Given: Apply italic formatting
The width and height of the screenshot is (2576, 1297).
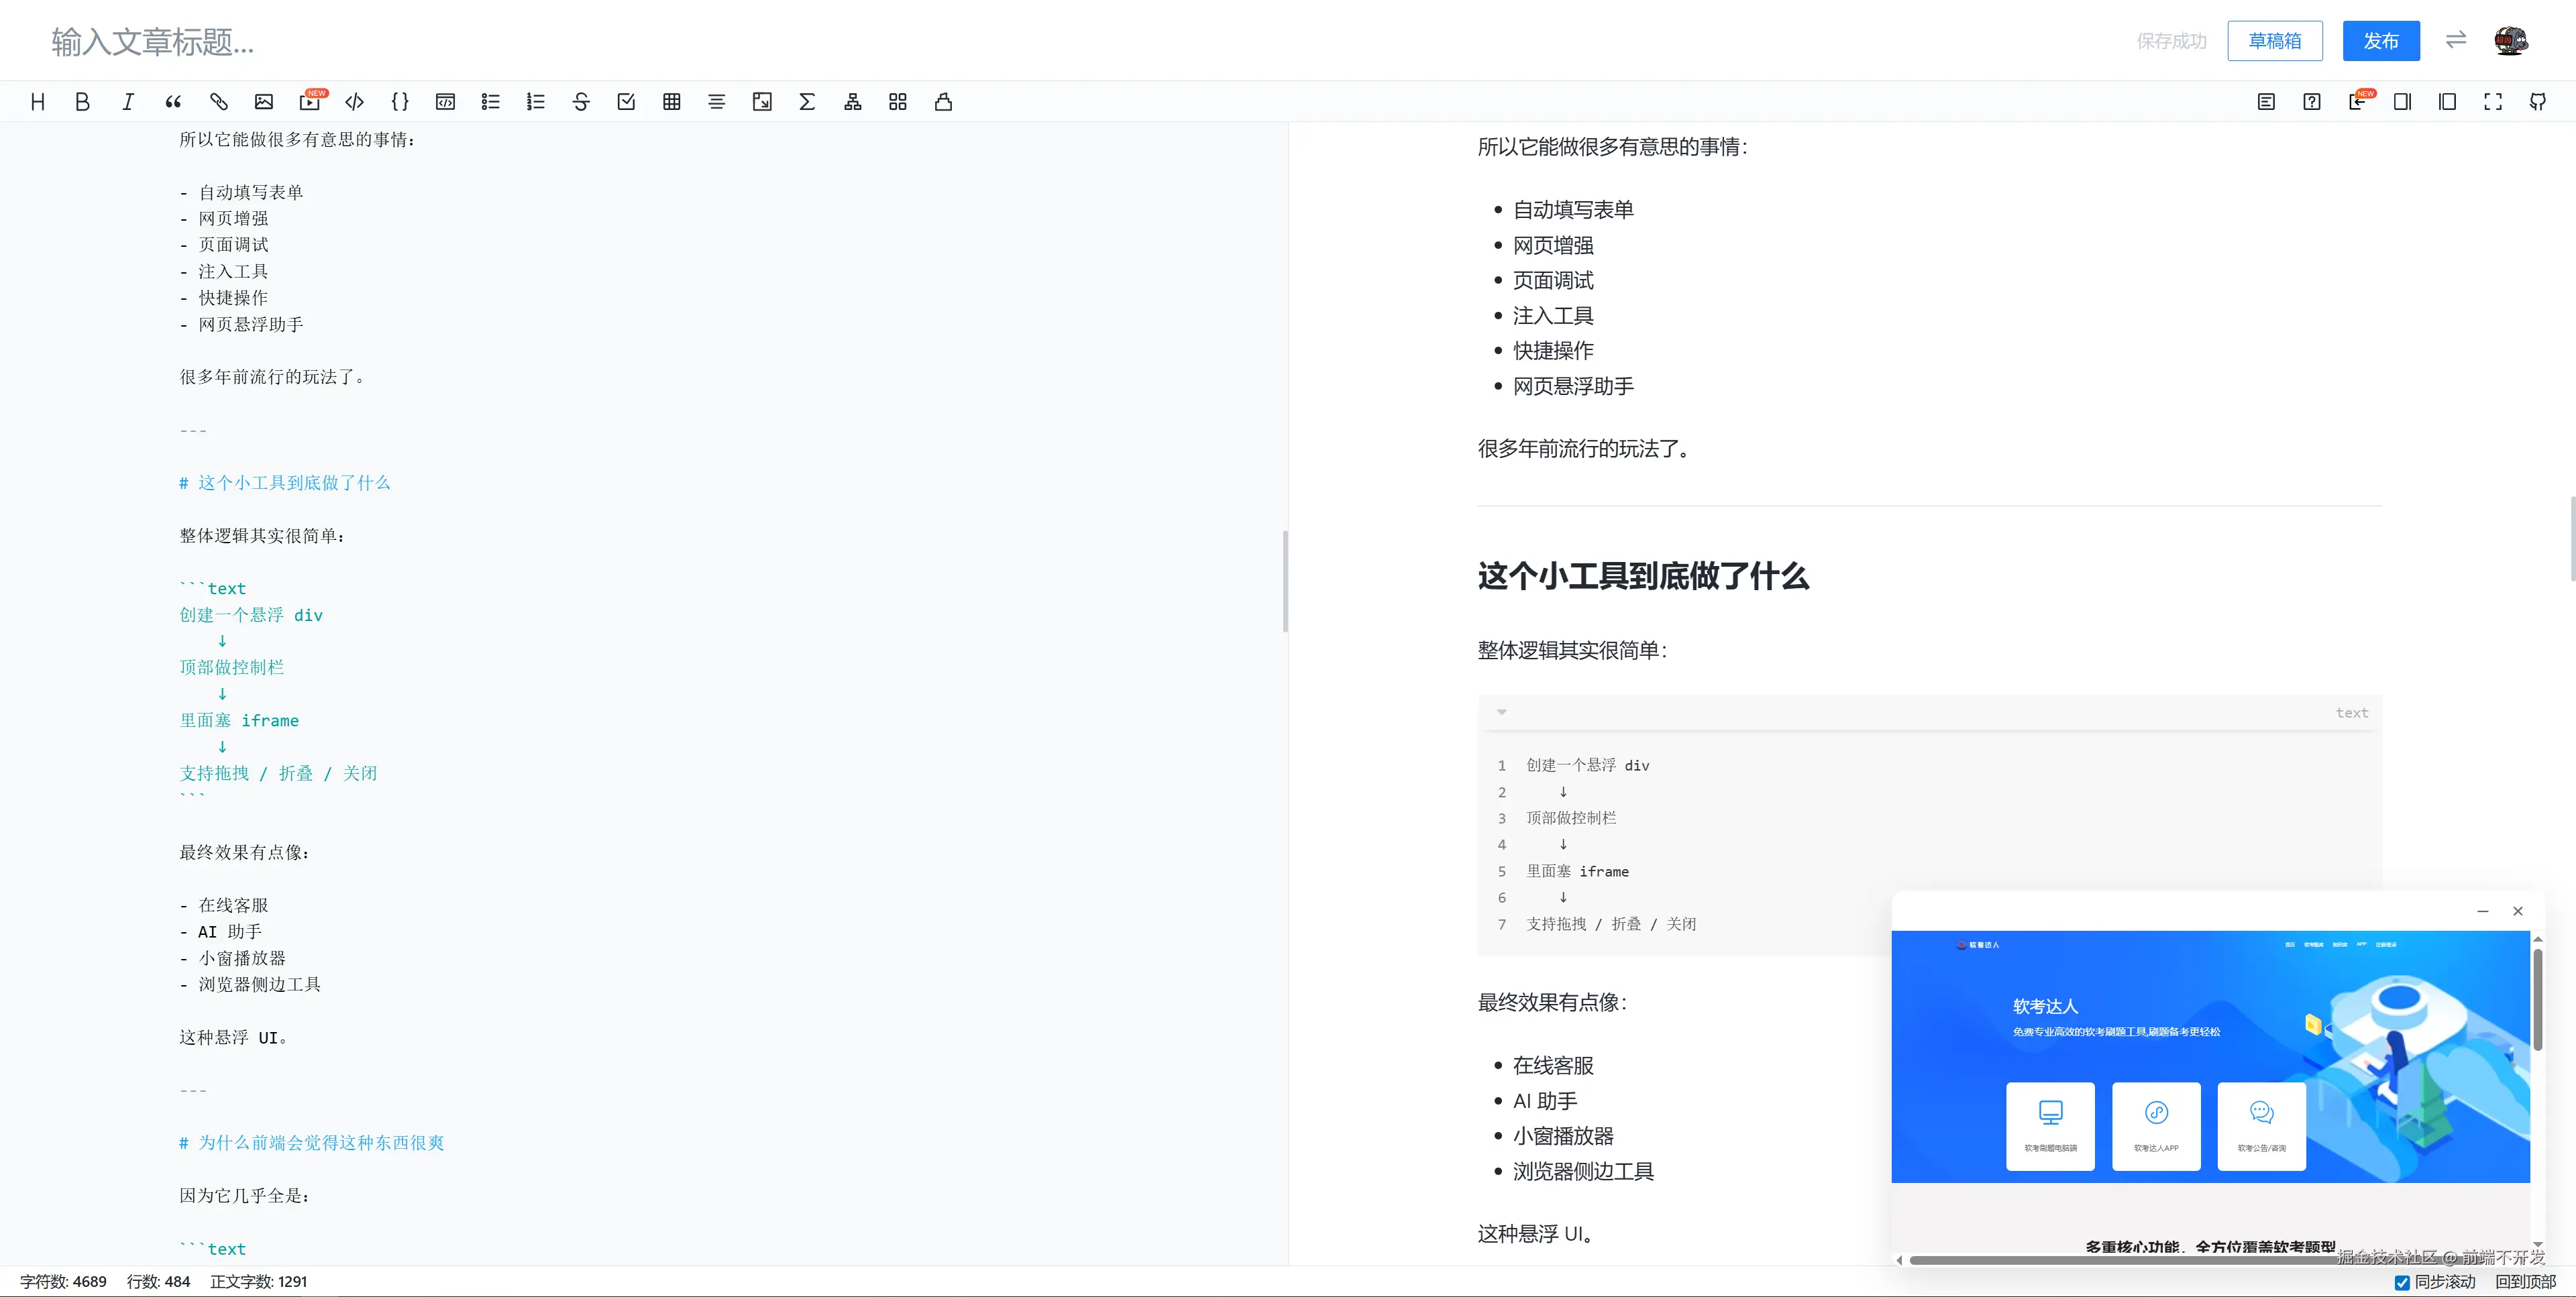Looking at the screenshot, I should [x=128, y=102].
